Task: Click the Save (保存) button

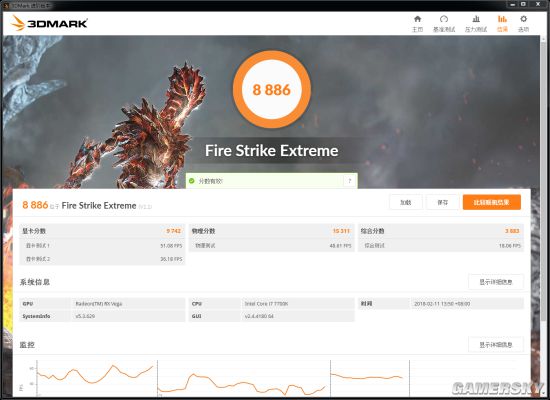Action: [x=443, y=202]
